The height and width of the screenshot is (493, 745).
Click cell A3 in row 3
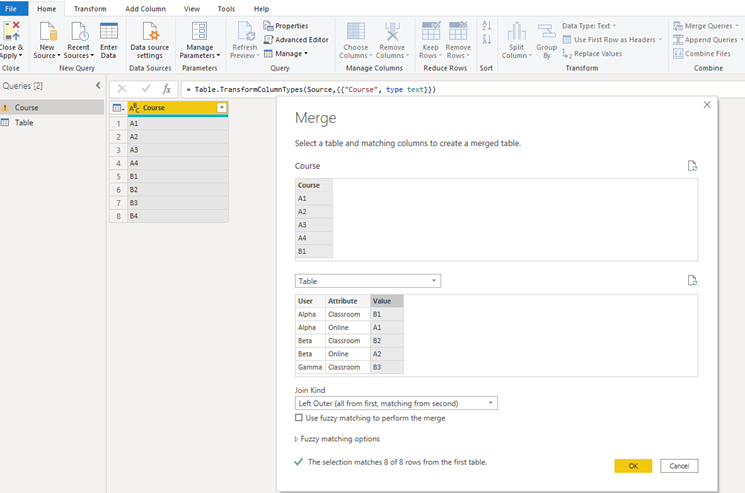178,150
